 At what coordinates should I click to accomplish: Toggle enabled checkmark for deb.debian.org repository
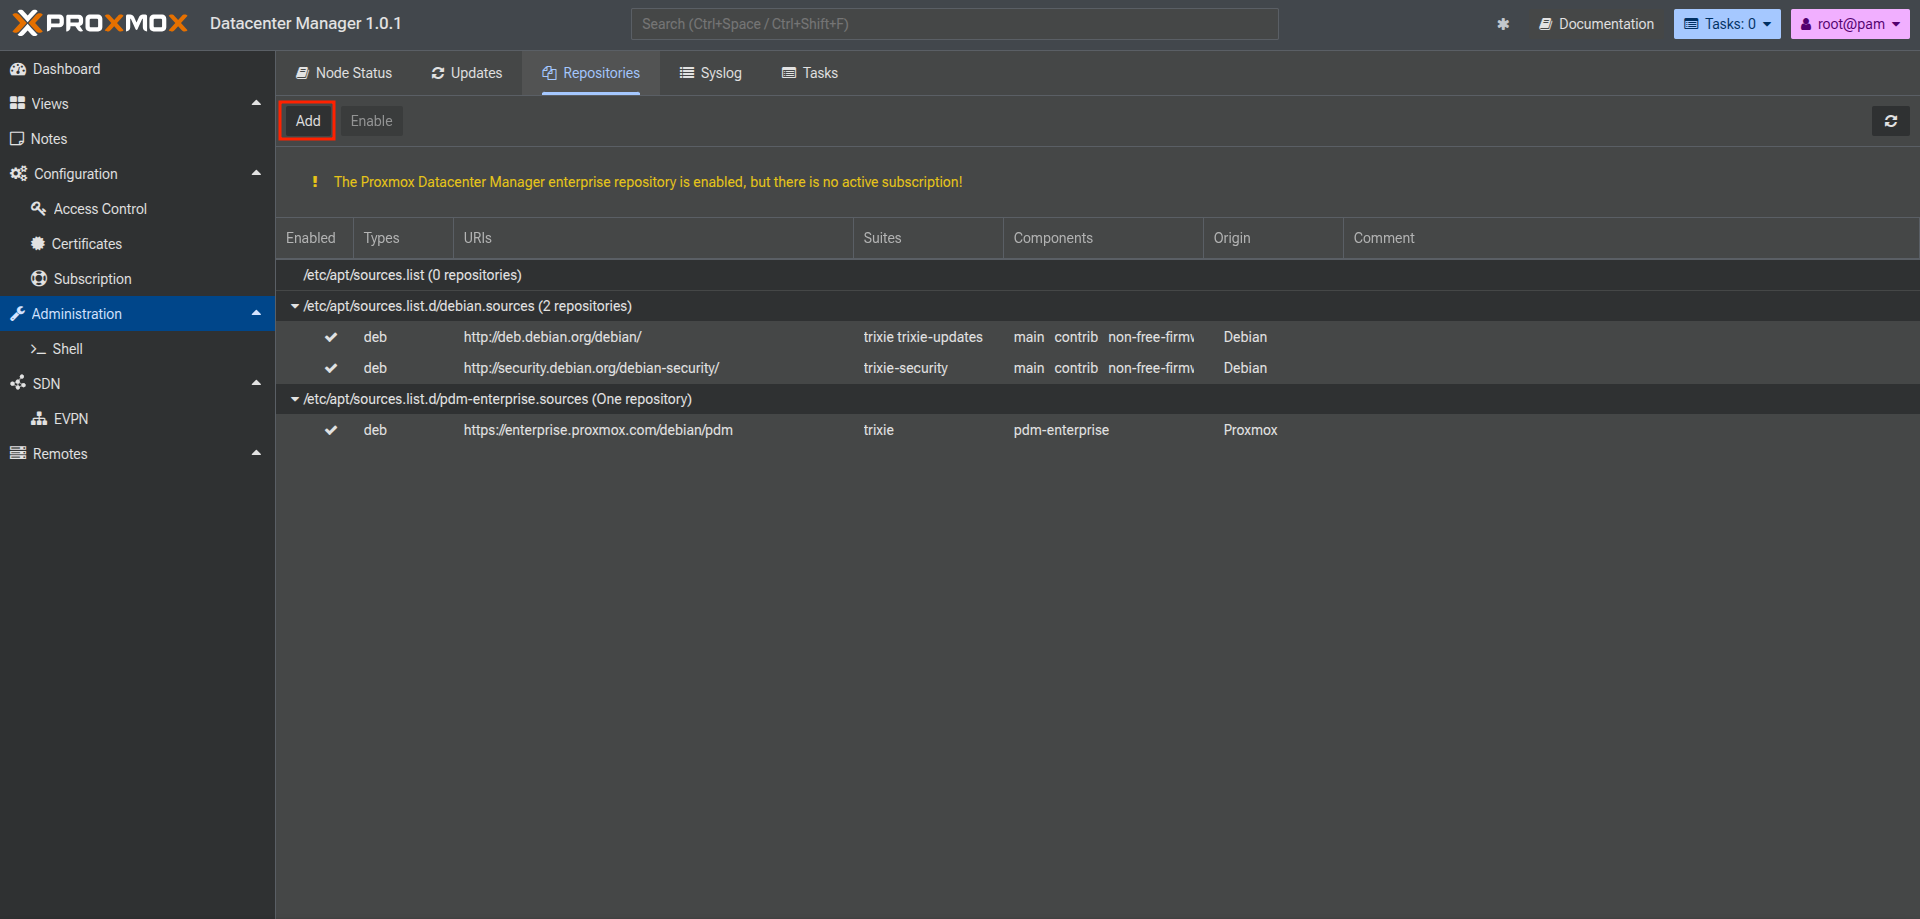[331, 338]
